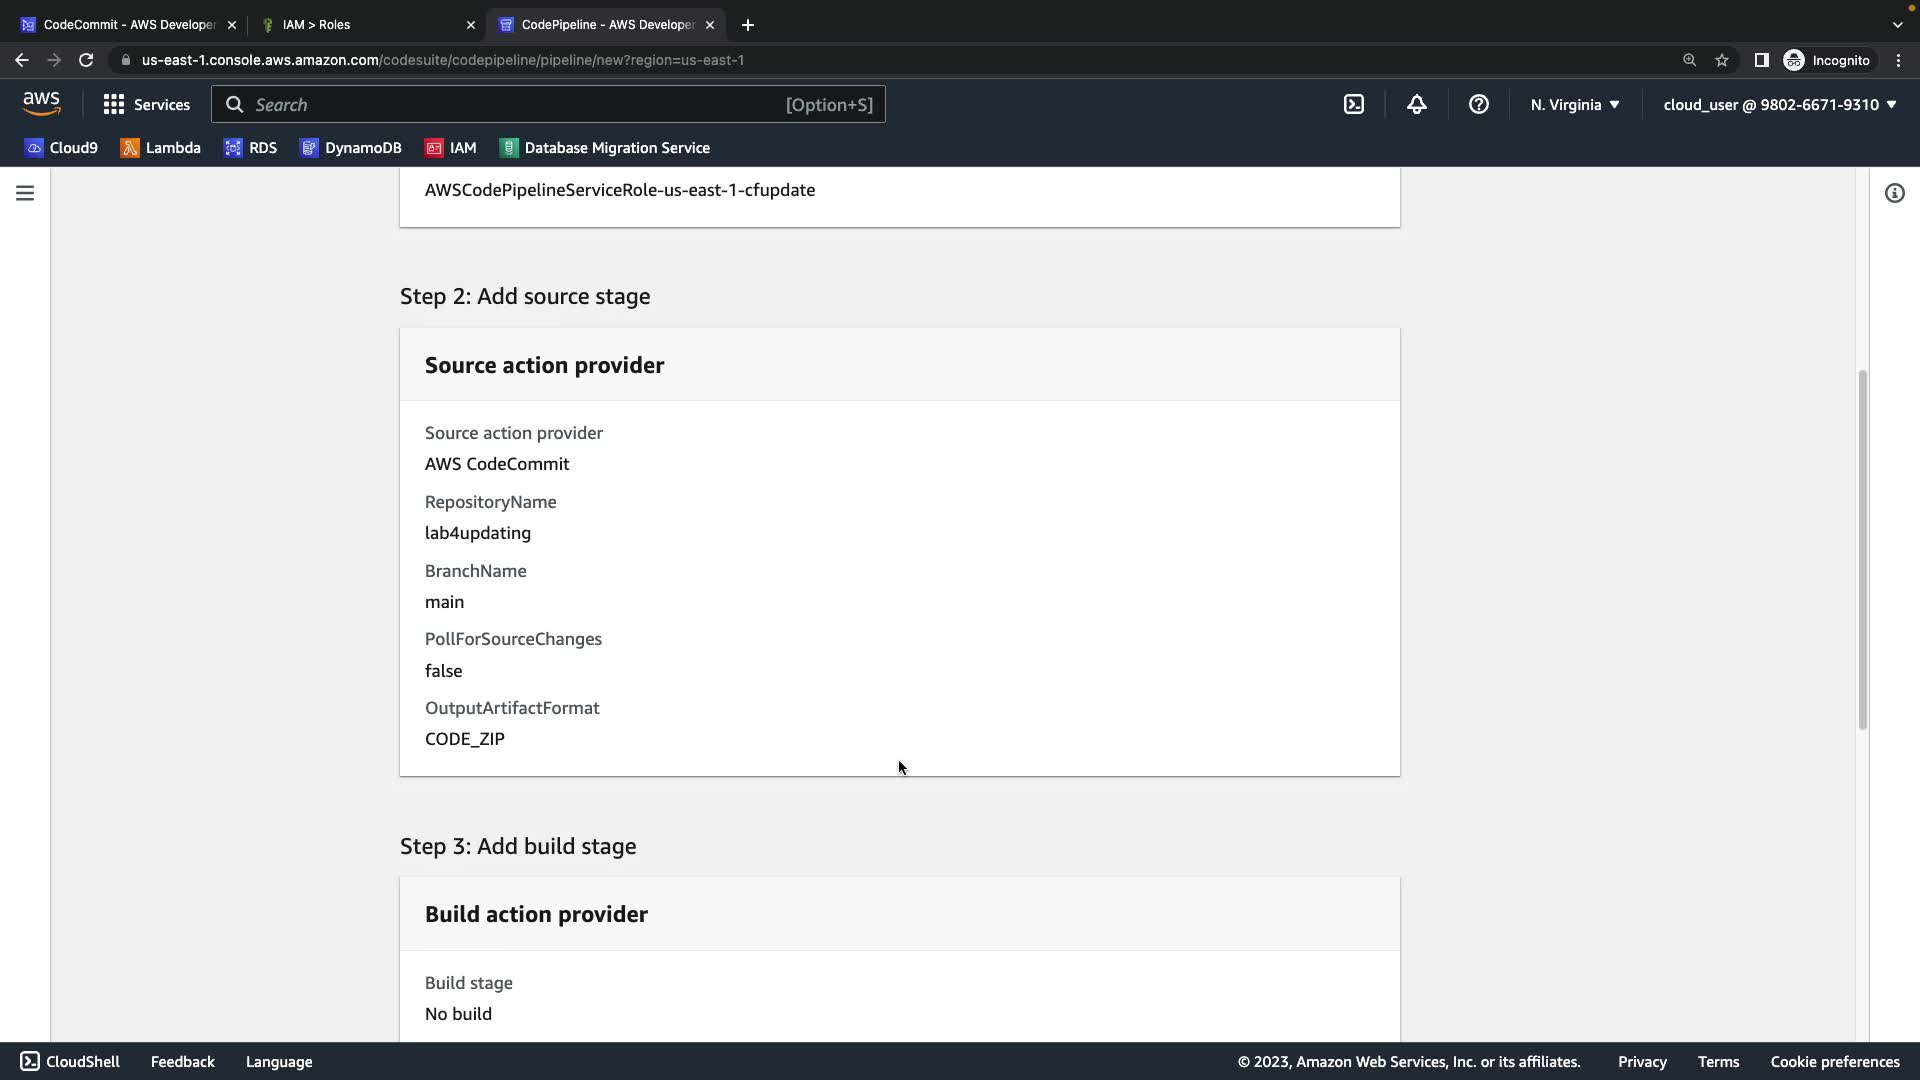Click the Feedback link in the footer
This screenshot has width=1920, height=1080.
pyautogui.click(x=182, y=1062)
